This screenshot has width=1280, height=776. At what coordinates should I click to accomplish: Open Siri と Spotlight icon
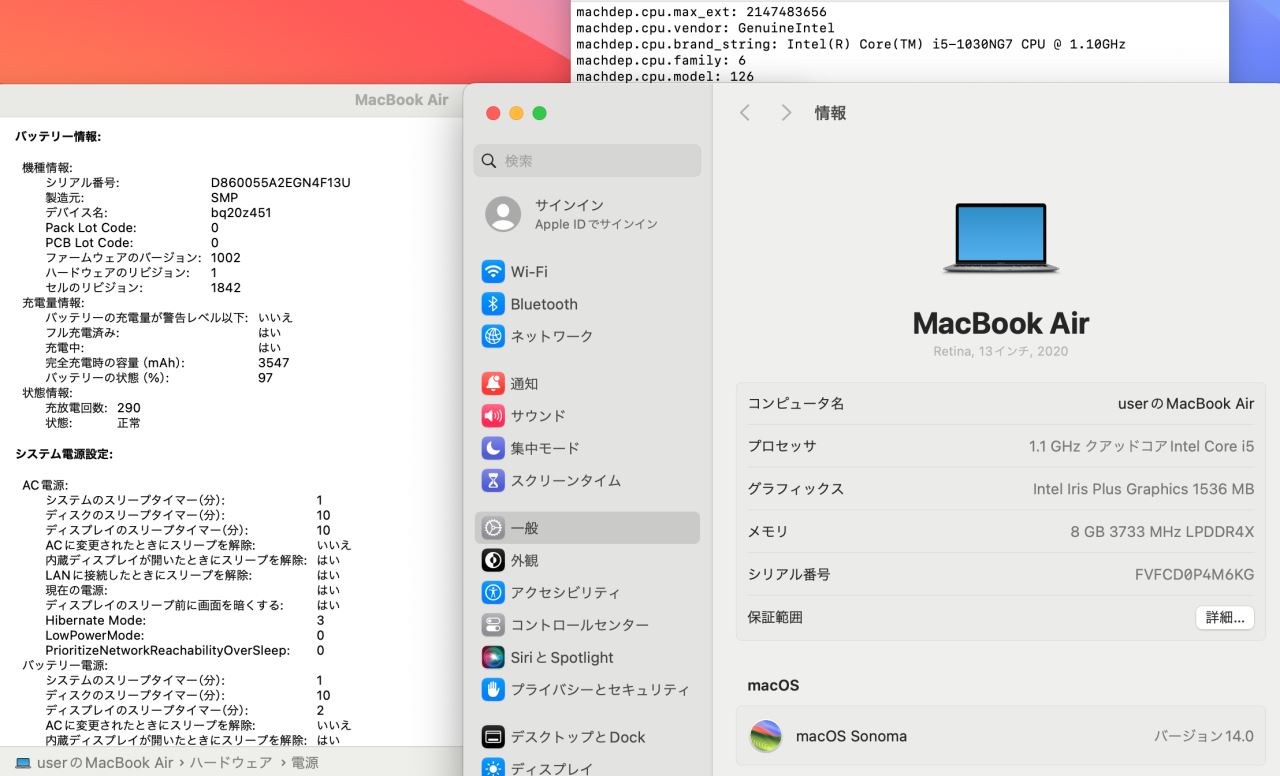493,657
